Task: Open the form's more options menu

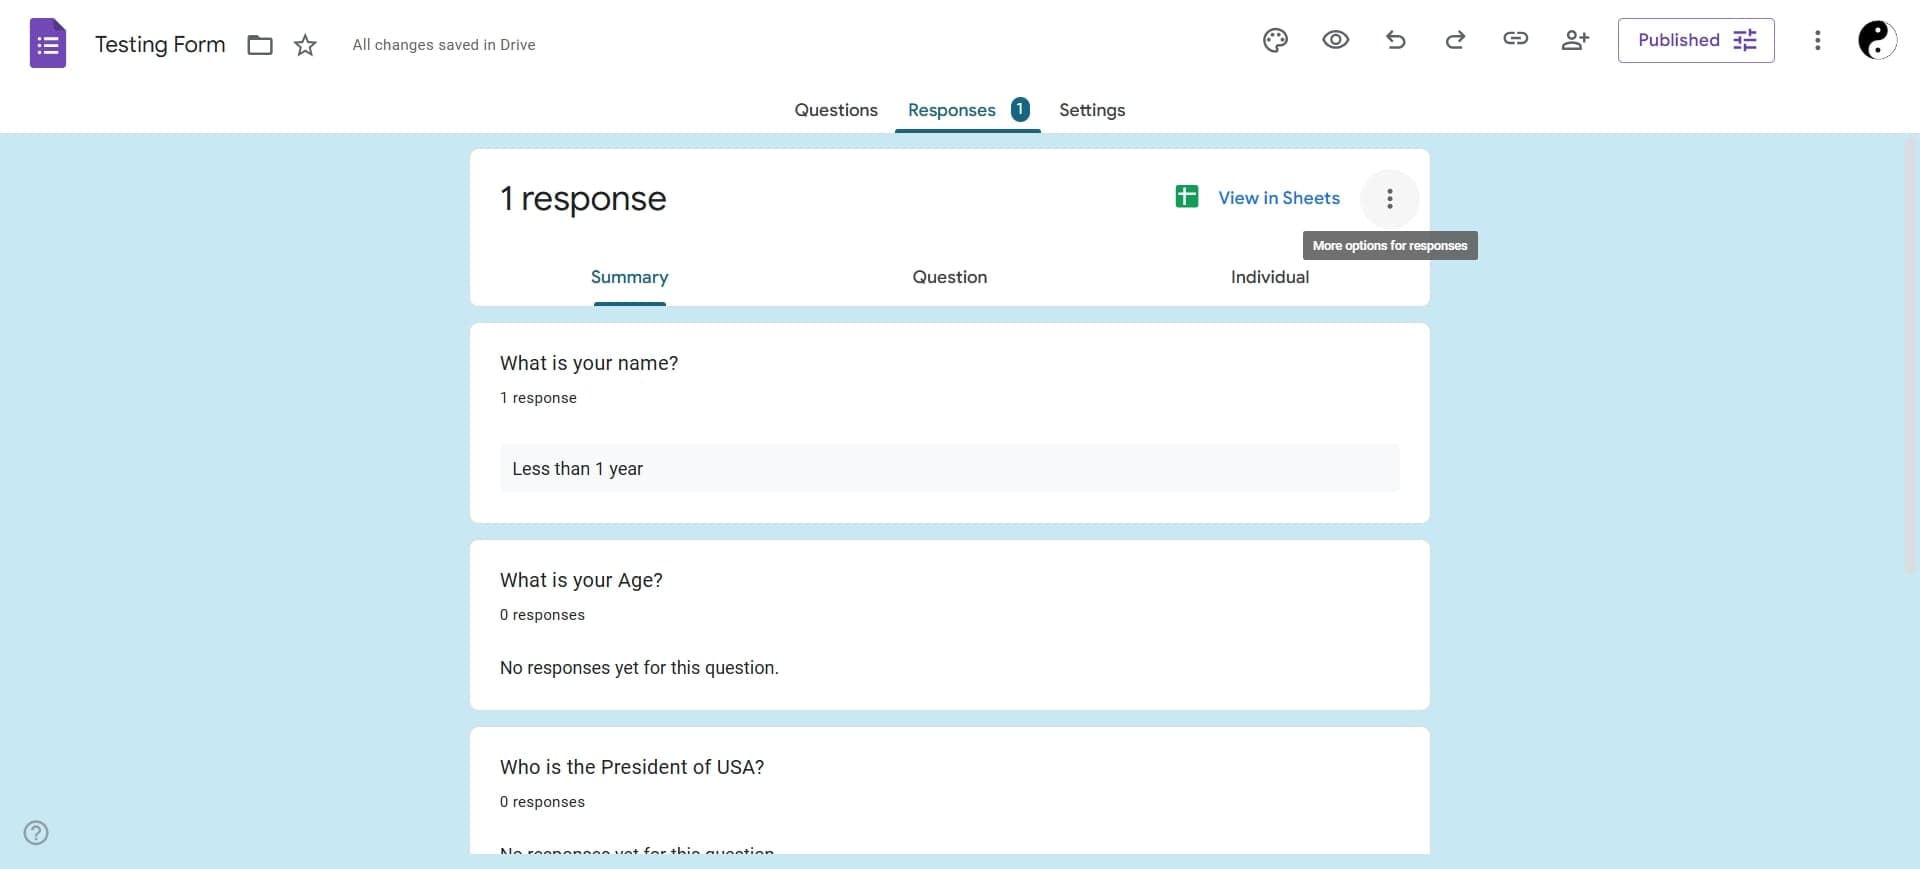Action: click(1817, 40)
